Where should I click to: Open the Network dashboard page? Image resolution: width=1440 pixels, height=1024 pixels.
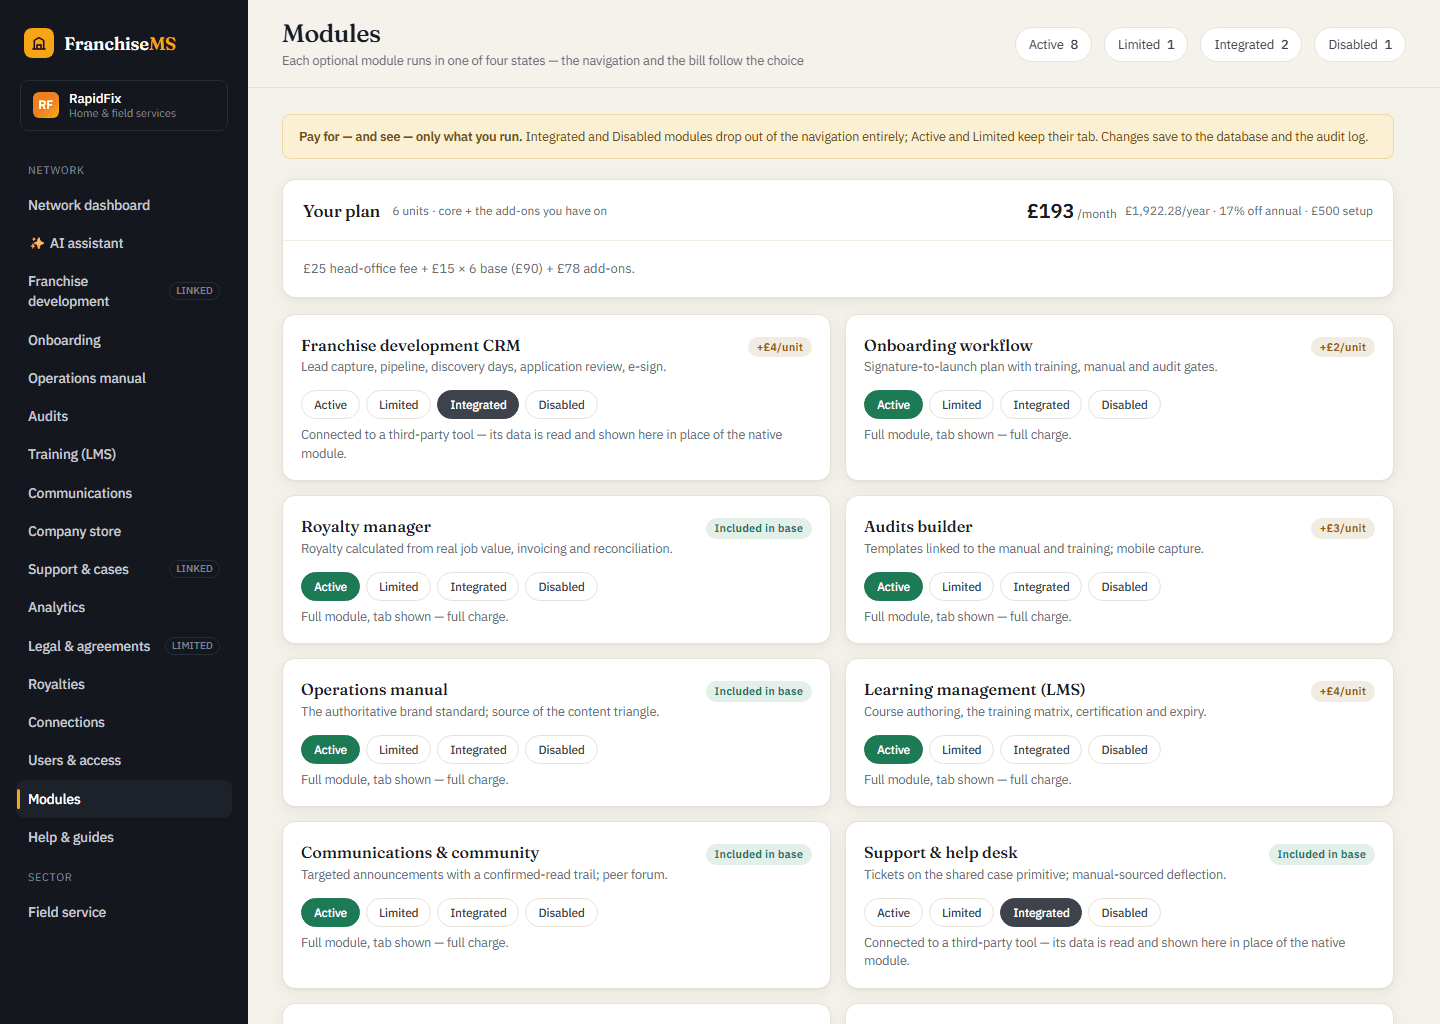(124, 205)
